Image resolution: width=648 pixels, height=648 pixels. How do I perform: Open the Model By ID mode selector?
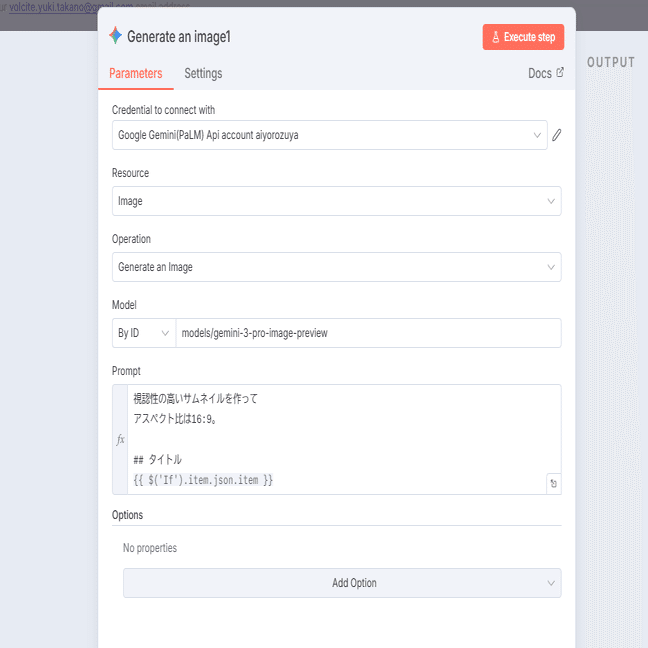click(143, 333)
